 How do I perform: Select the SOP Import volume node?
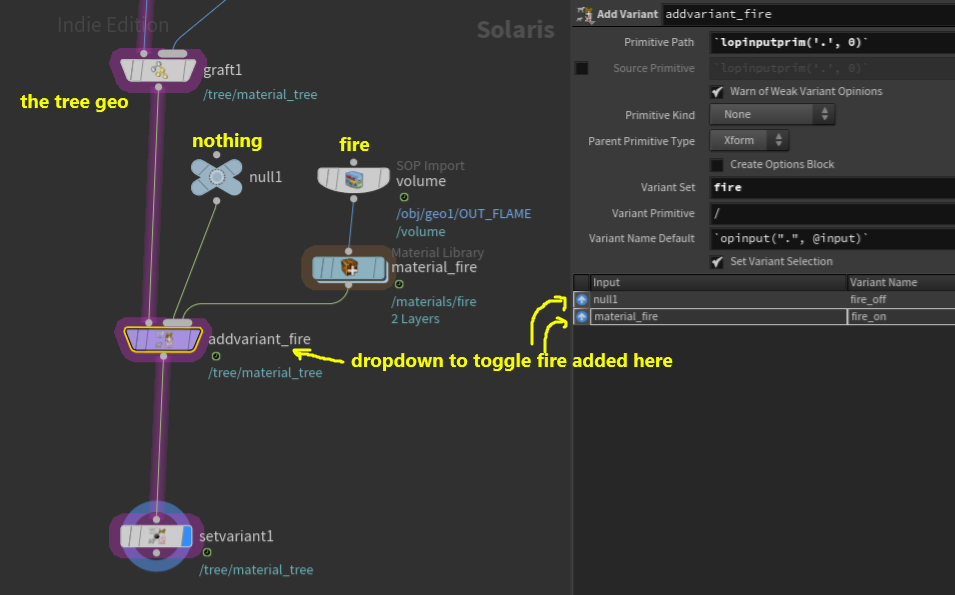pos(353,179)
